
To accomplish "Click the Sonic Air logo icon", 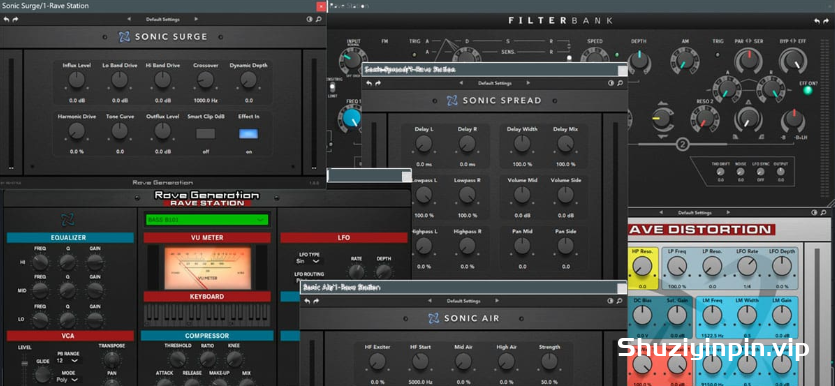I will (434, 318).
